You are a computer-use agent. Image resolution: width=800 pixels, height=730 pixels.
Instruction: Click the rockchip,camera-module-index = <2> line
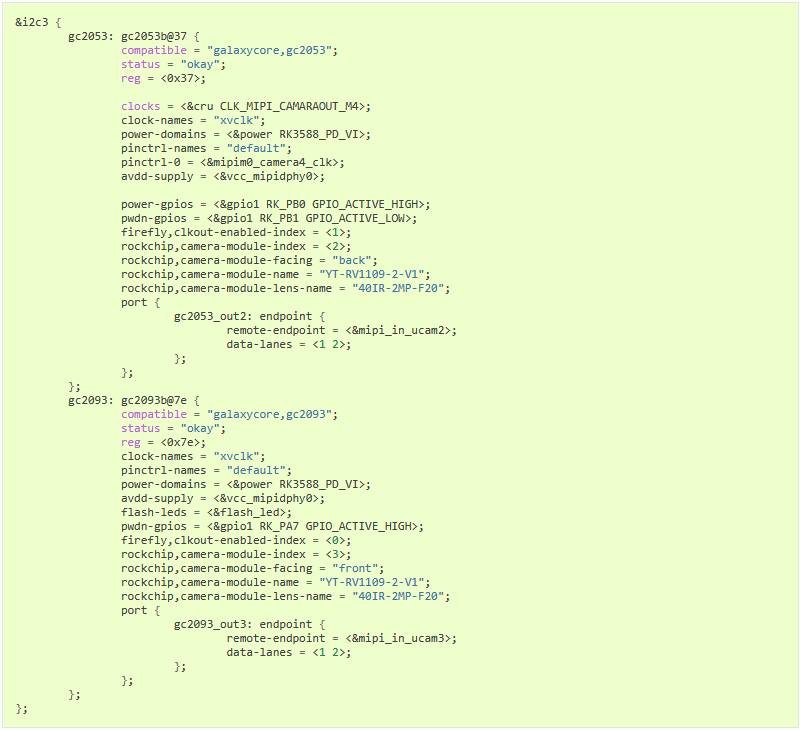(x=236, y=246)
